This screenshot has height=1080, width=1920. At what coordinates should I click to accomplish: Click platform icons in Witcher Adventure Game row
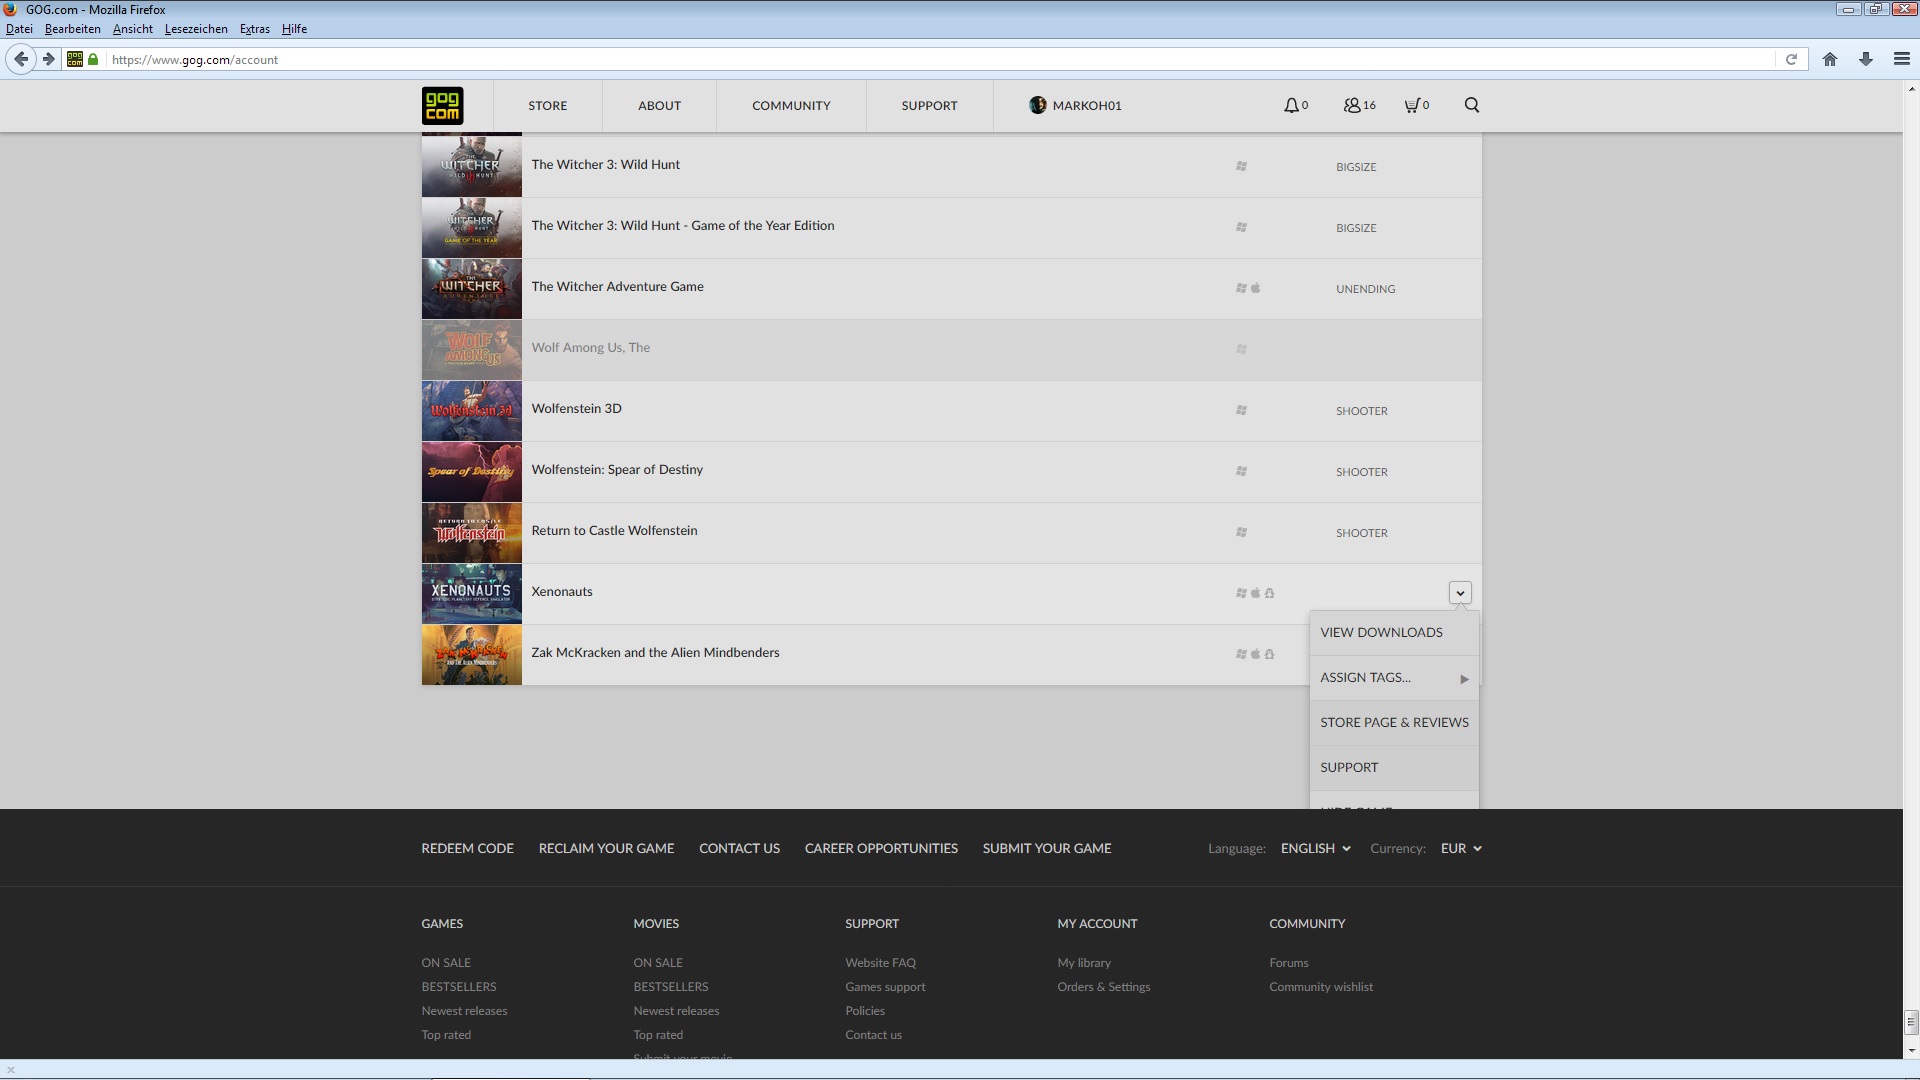pos(1248,288)
